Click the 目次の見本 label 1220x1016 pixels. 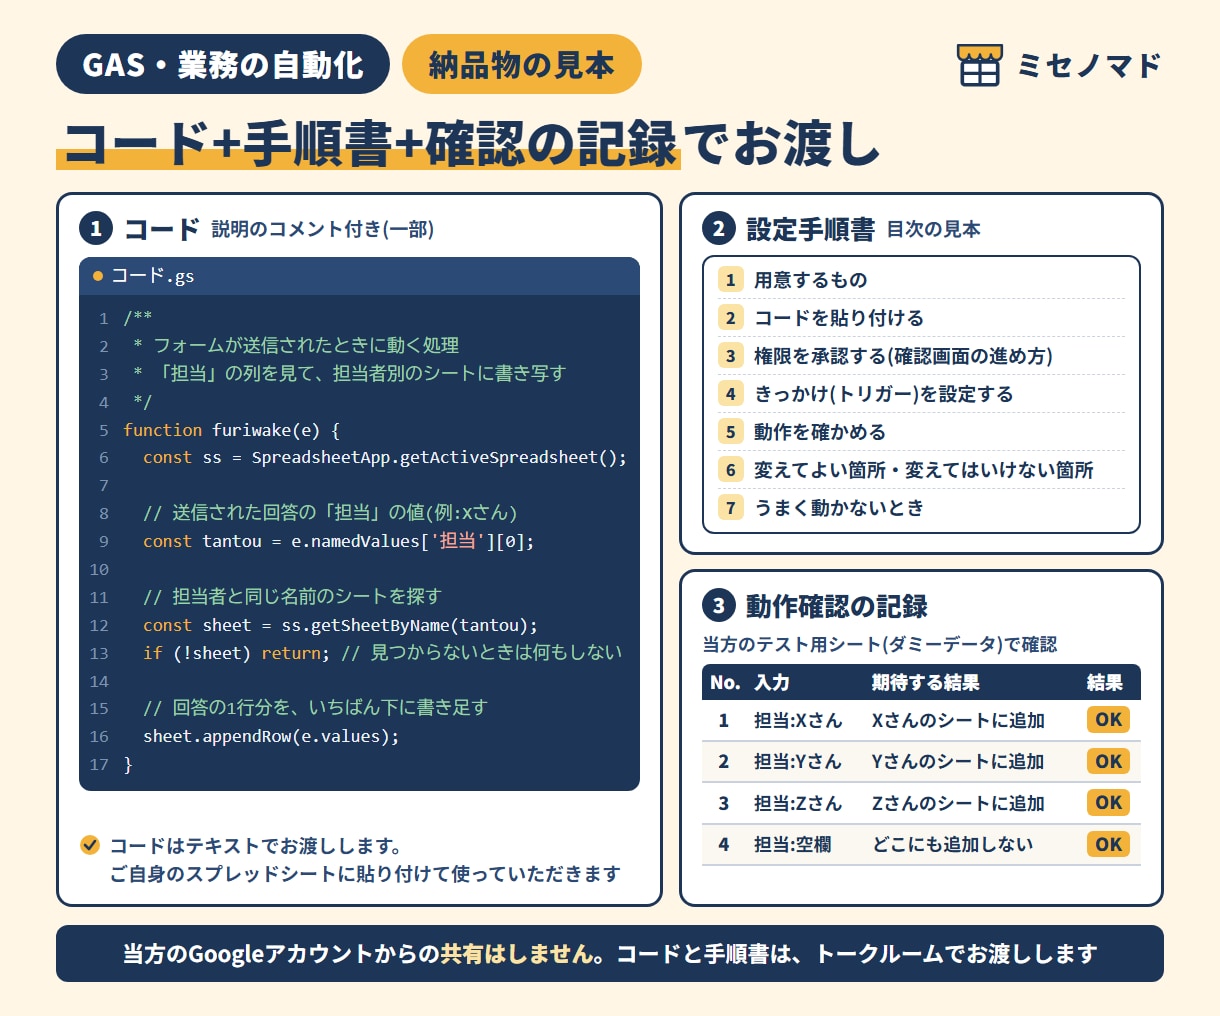point(934,229)
